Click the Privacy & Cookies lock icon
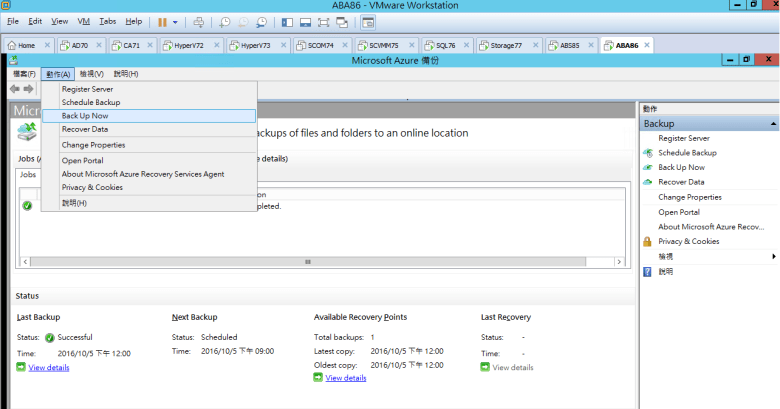The height and width of the screenshot is (409, 780). coord(648,241)
